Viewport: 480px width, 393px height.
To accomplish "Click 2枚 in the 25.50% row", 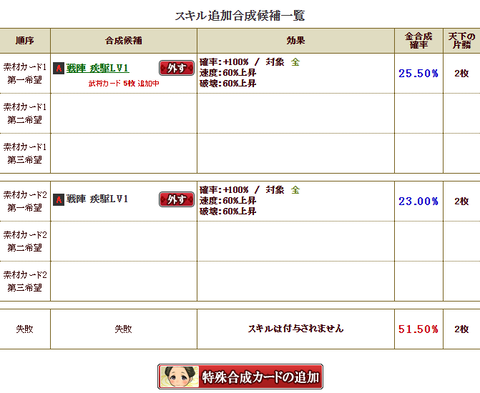I will [462, 73].
